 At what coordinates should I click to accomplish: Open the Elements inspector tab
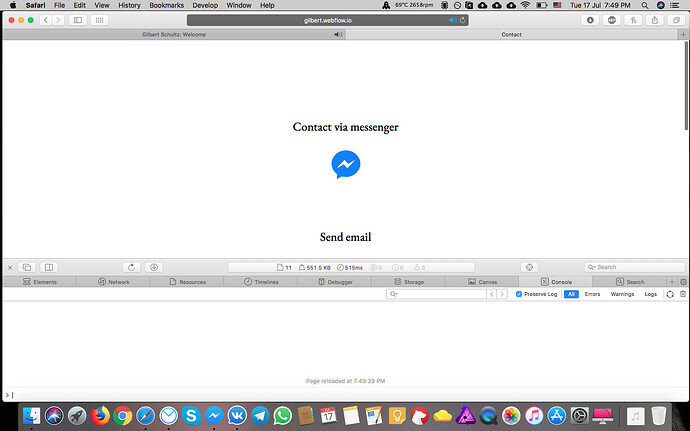40,282
